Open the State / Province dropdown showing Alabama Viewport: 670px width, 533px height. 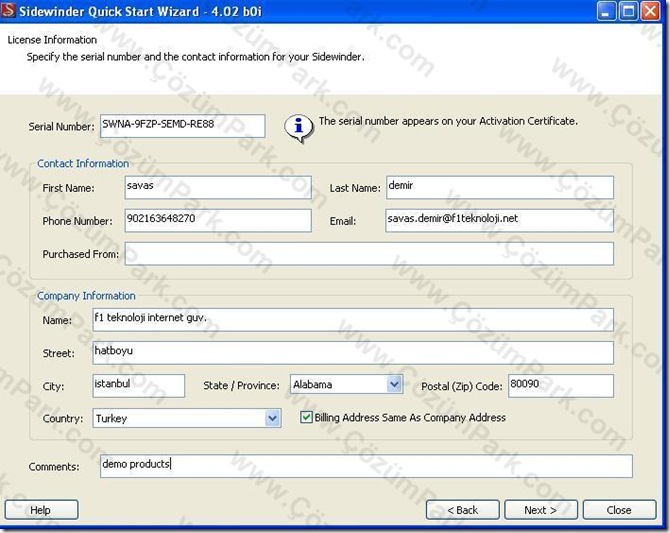coord(347,384)
